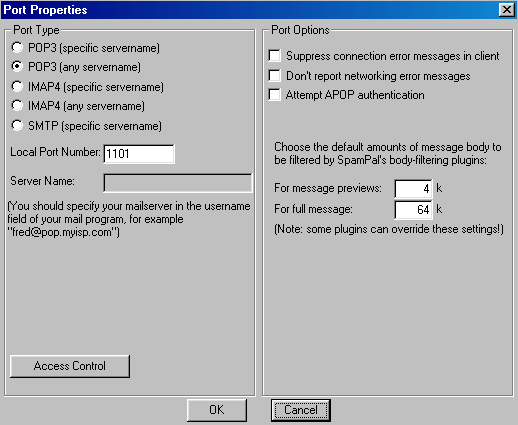The image size is (518, 425).
Task: Click the greyed Server Name field
Action: coord(178,183)
